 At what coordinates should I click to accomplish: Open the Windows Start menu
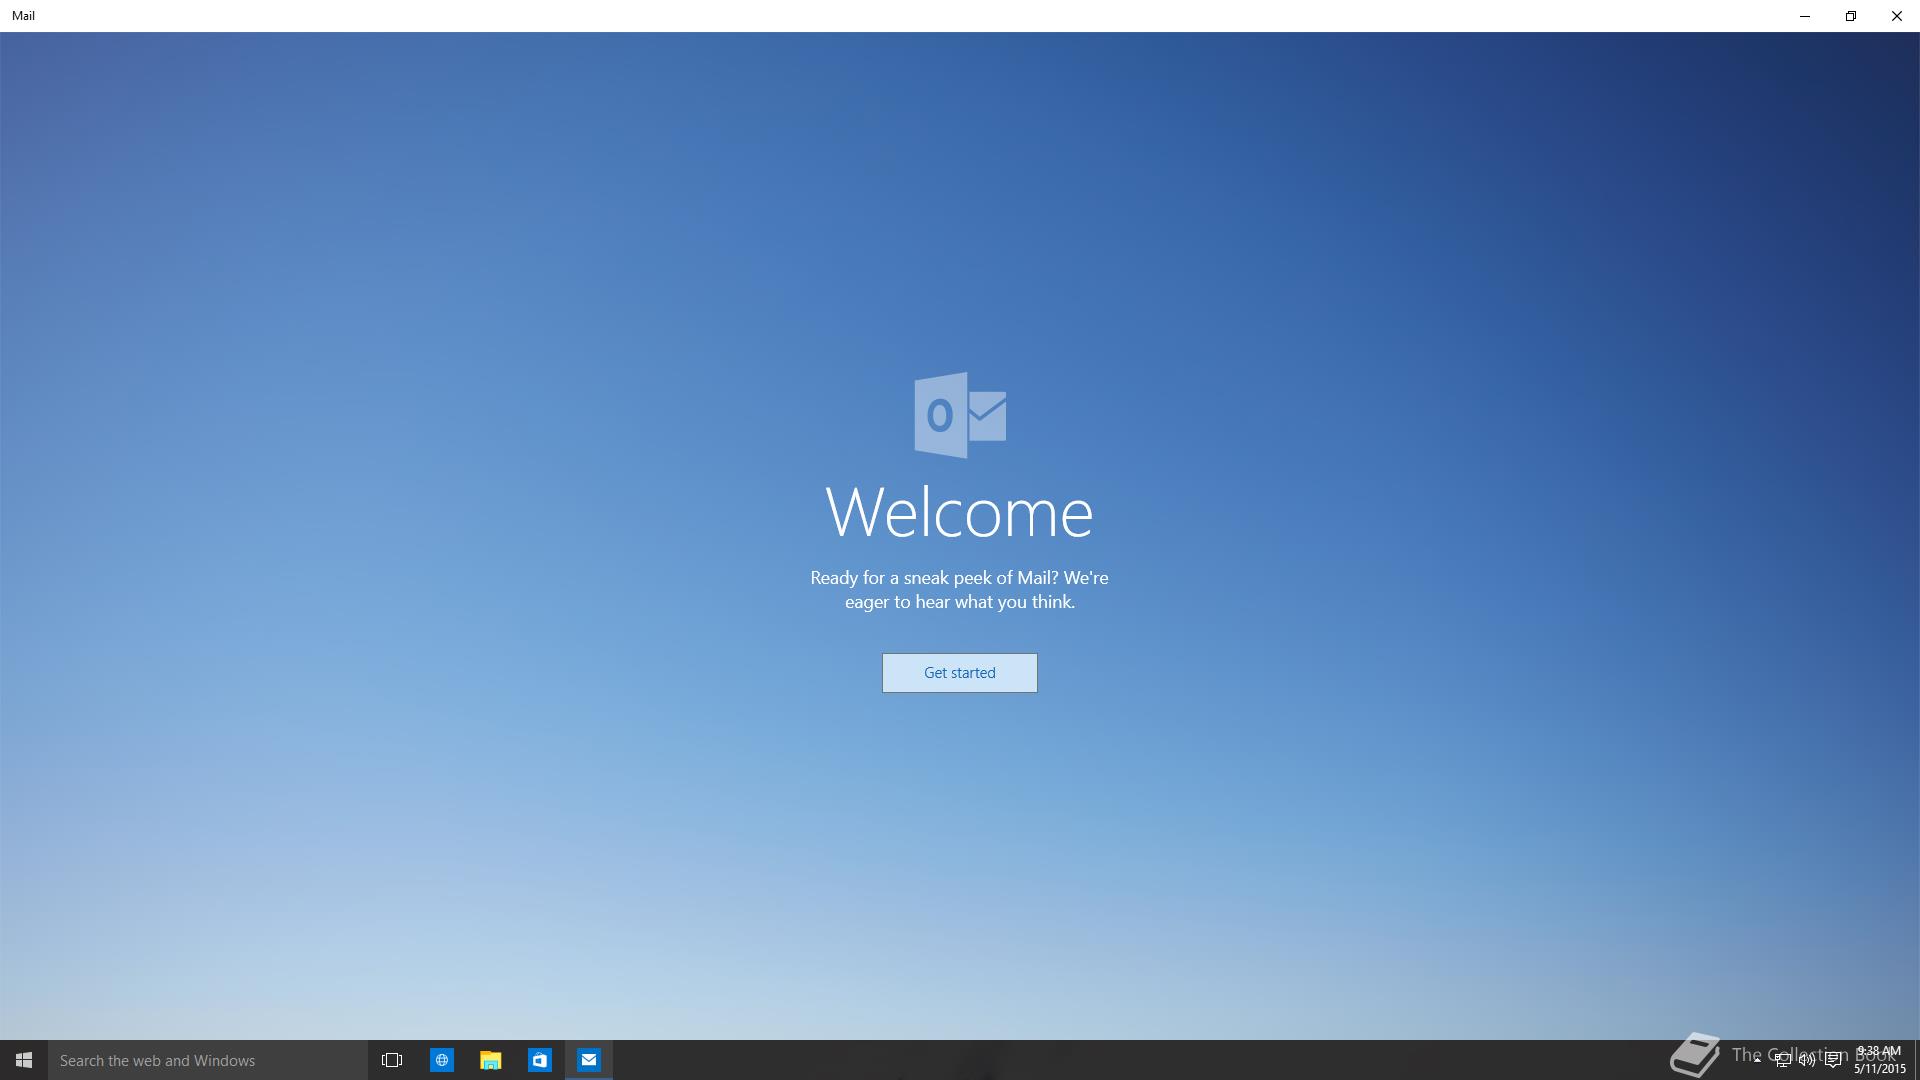click(24, 1060)
